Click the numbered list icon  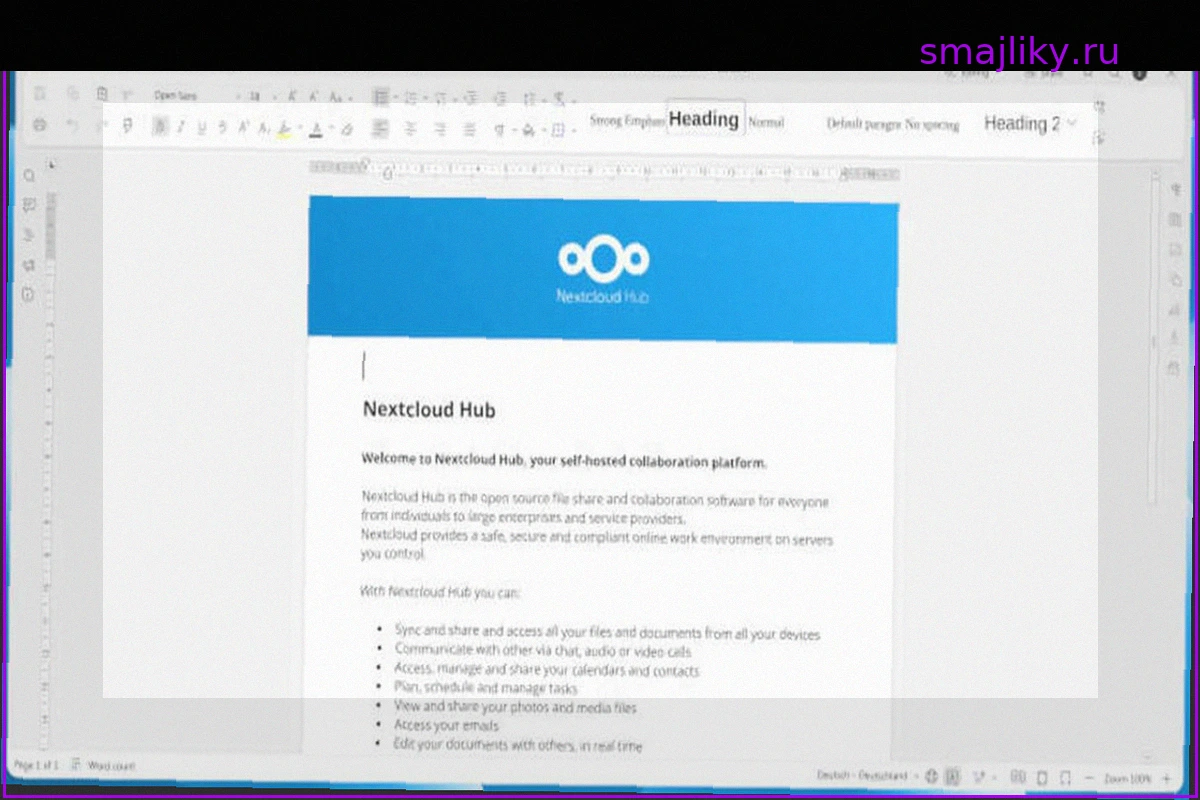410,98
